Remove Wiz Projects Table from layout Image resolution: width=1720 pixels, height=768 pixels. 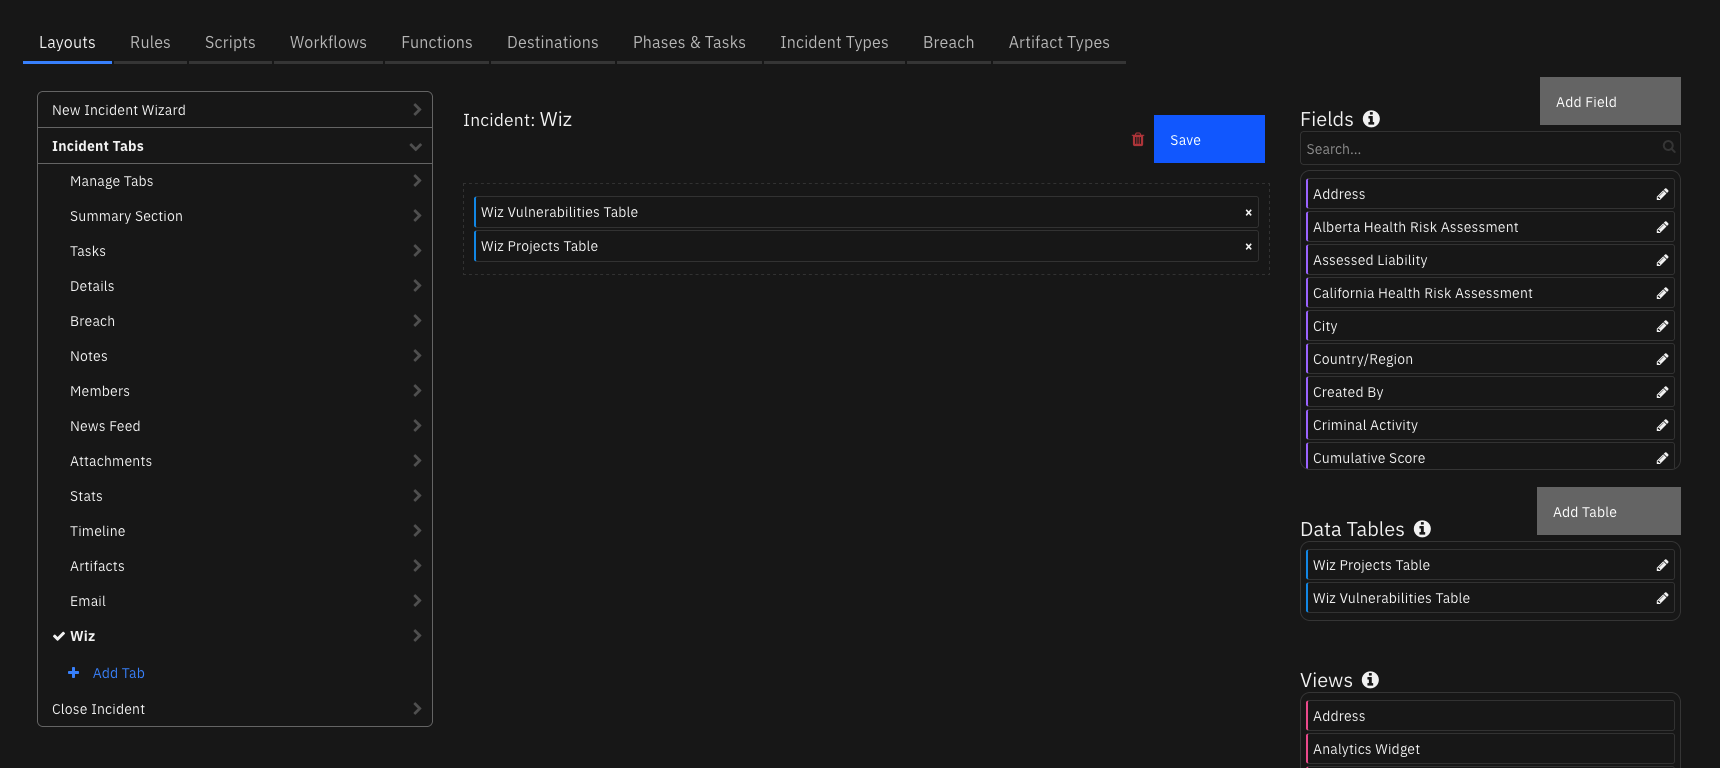[x=1248, y=246]
